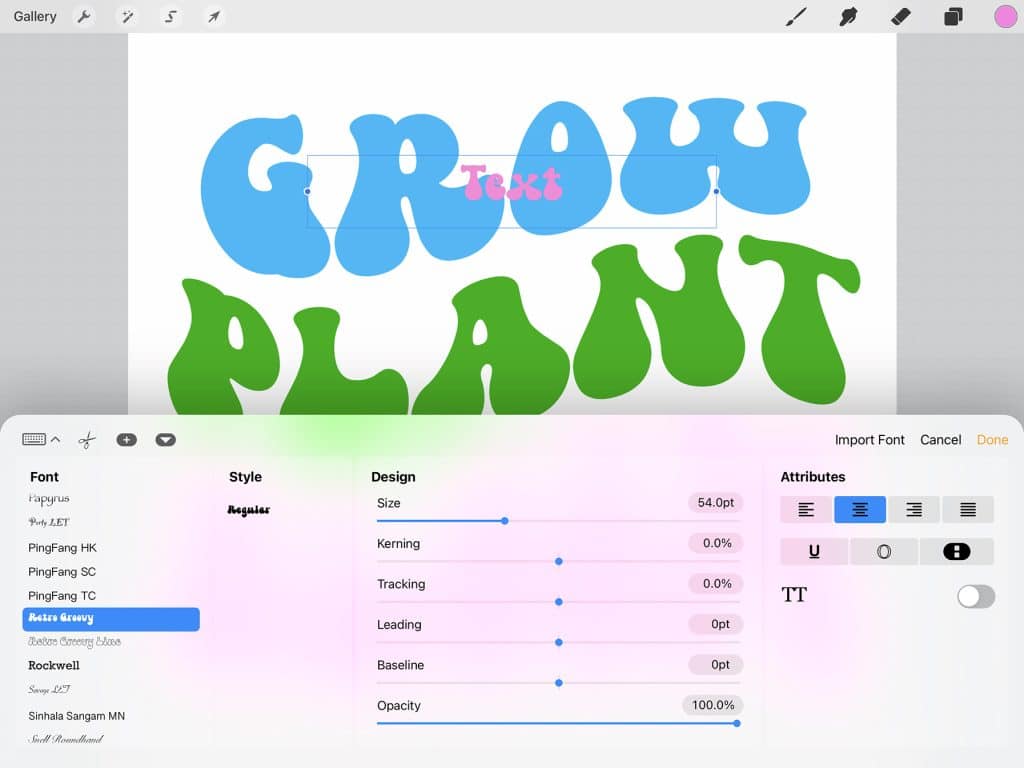Click Import Font

869,440
